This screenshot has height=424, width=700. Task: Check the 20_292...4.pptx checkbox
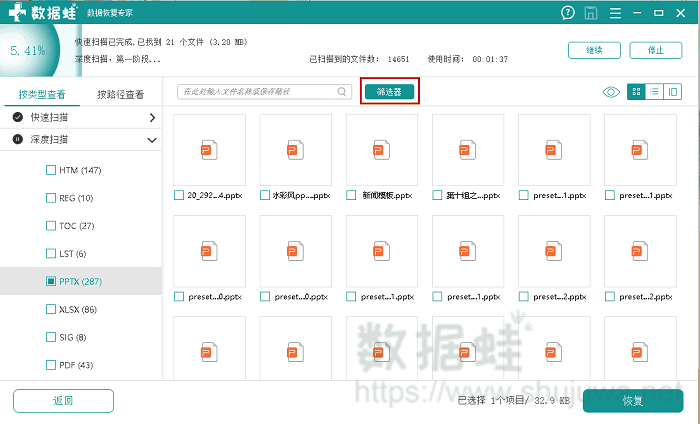pos(179,195)
